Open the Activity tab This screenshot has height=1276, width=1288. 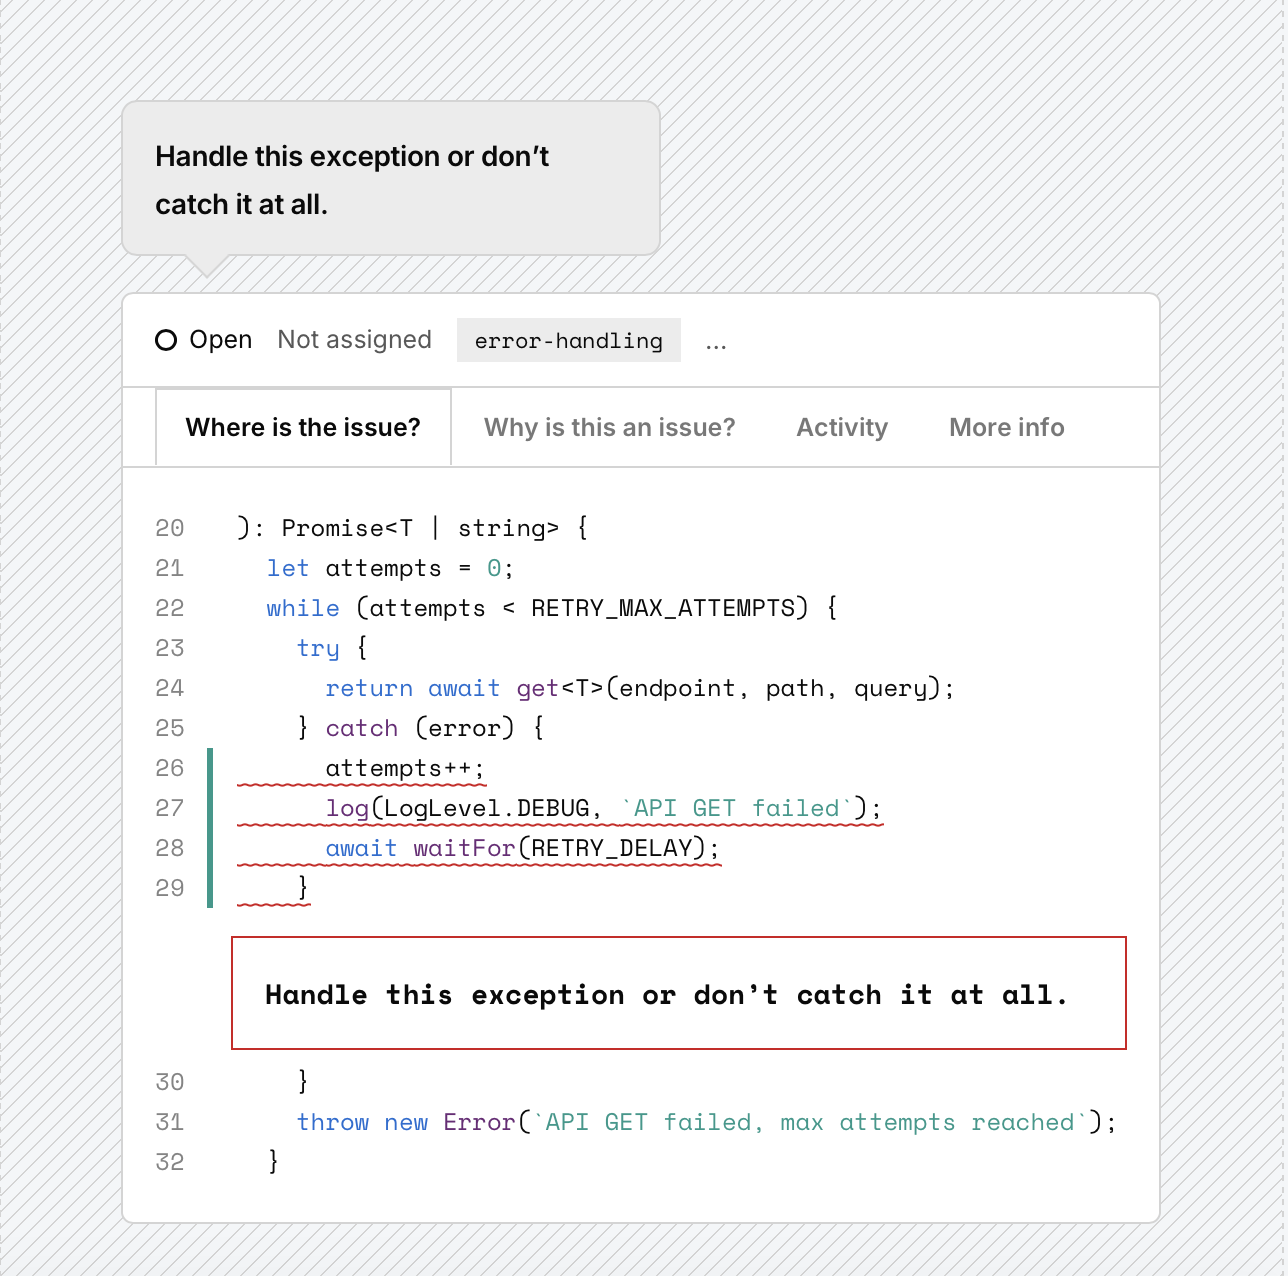[x=842, y=427]
